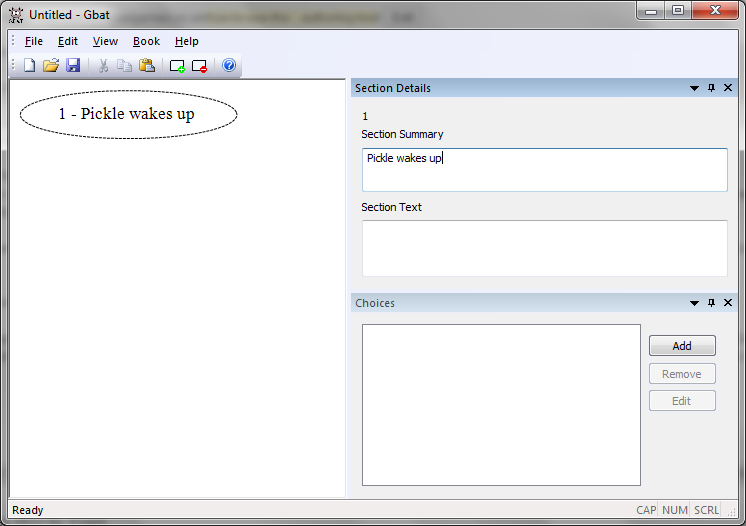Remove section using the red minus icon

pyautogui.click(x=199, y=66)
